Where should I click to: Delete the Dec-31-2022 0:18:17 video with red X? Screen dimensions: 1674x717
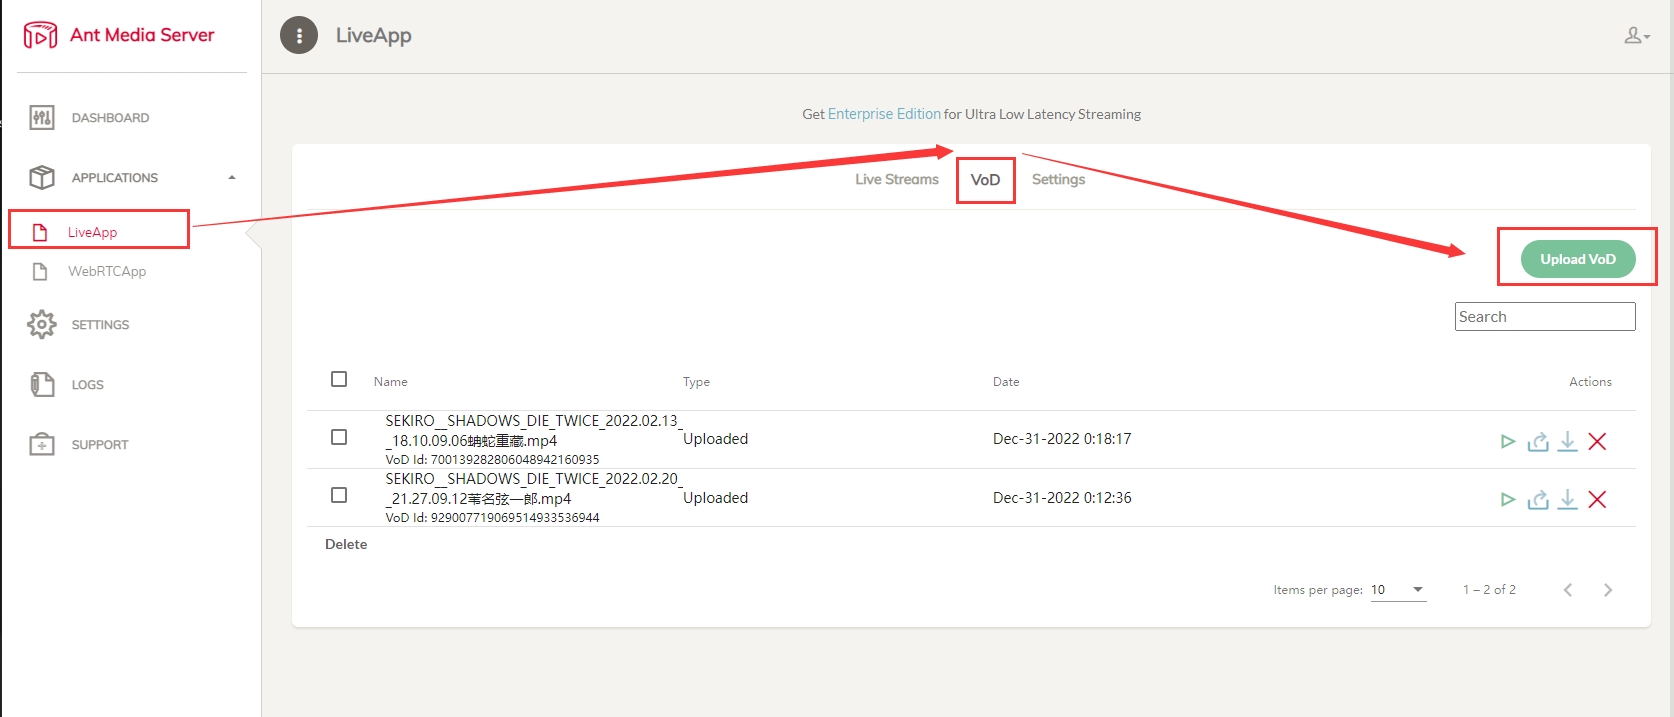click(x=1597, y=441)
